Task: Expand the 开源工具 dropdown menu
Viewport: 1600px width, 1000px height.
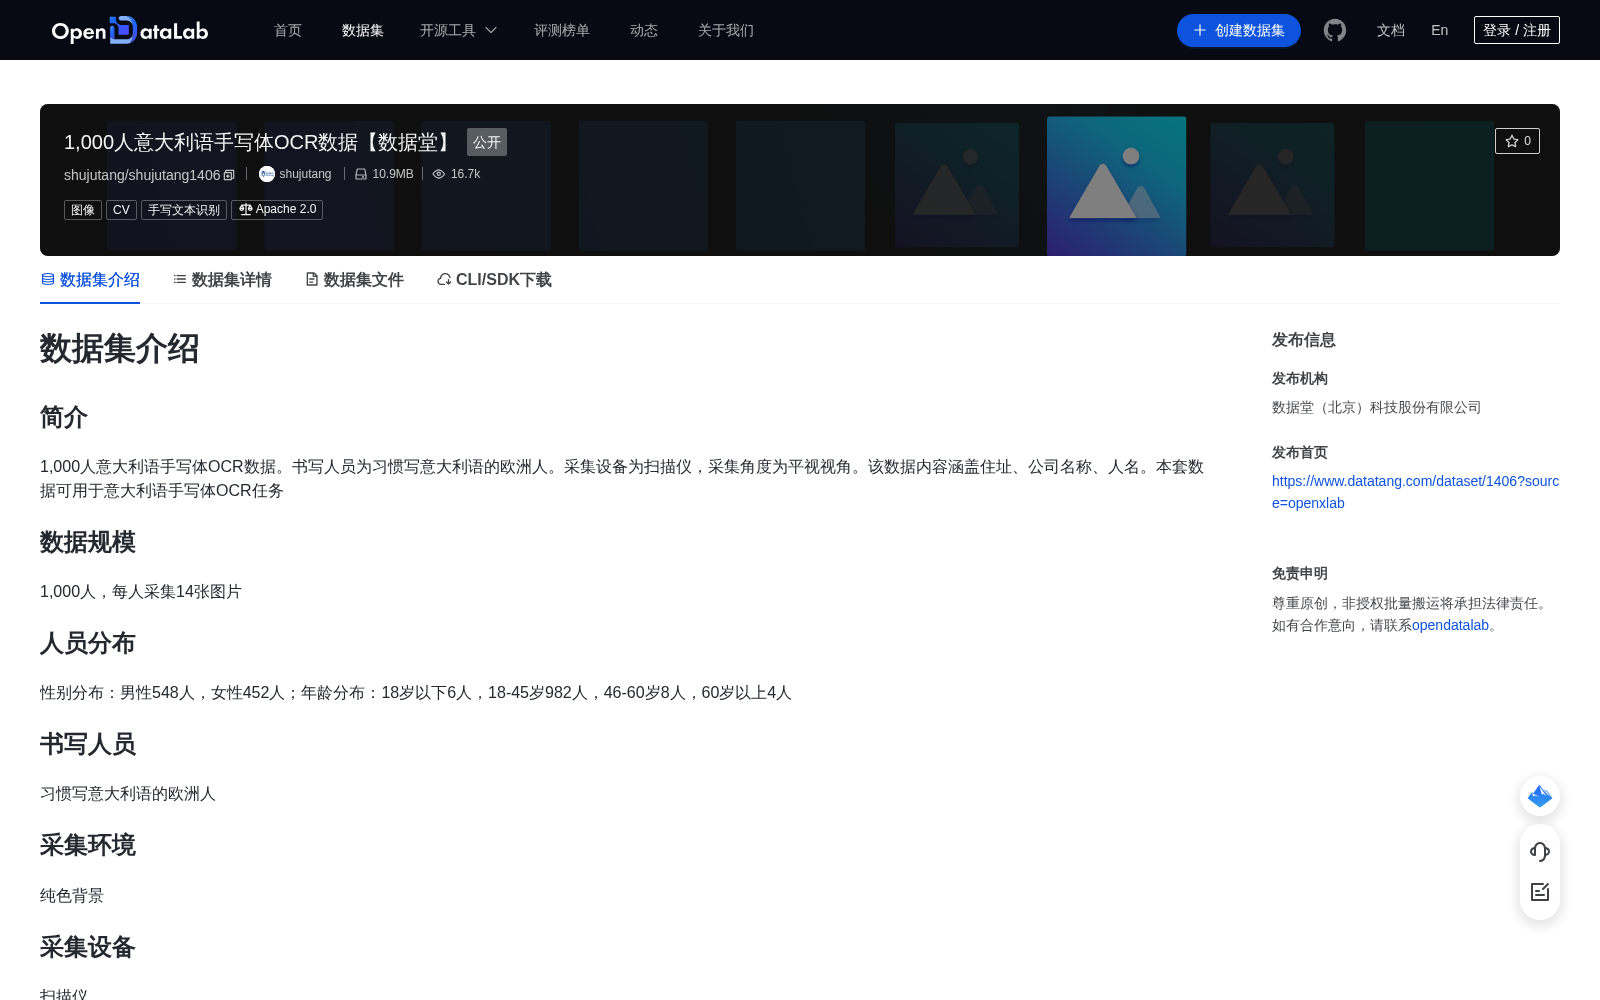Action: pyautogui.click(x=458, y=30)
